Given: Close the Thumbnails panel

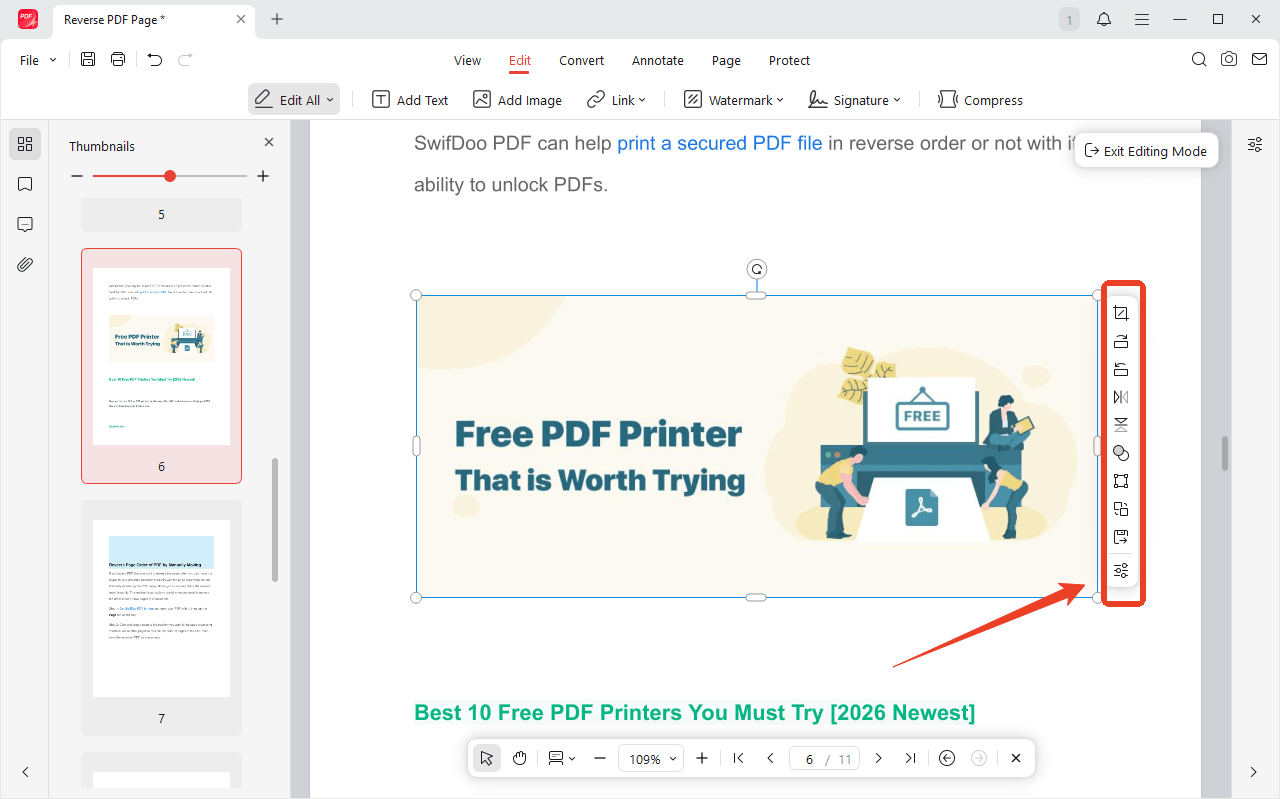Looking at the screenshot, I should click(269, 143).
